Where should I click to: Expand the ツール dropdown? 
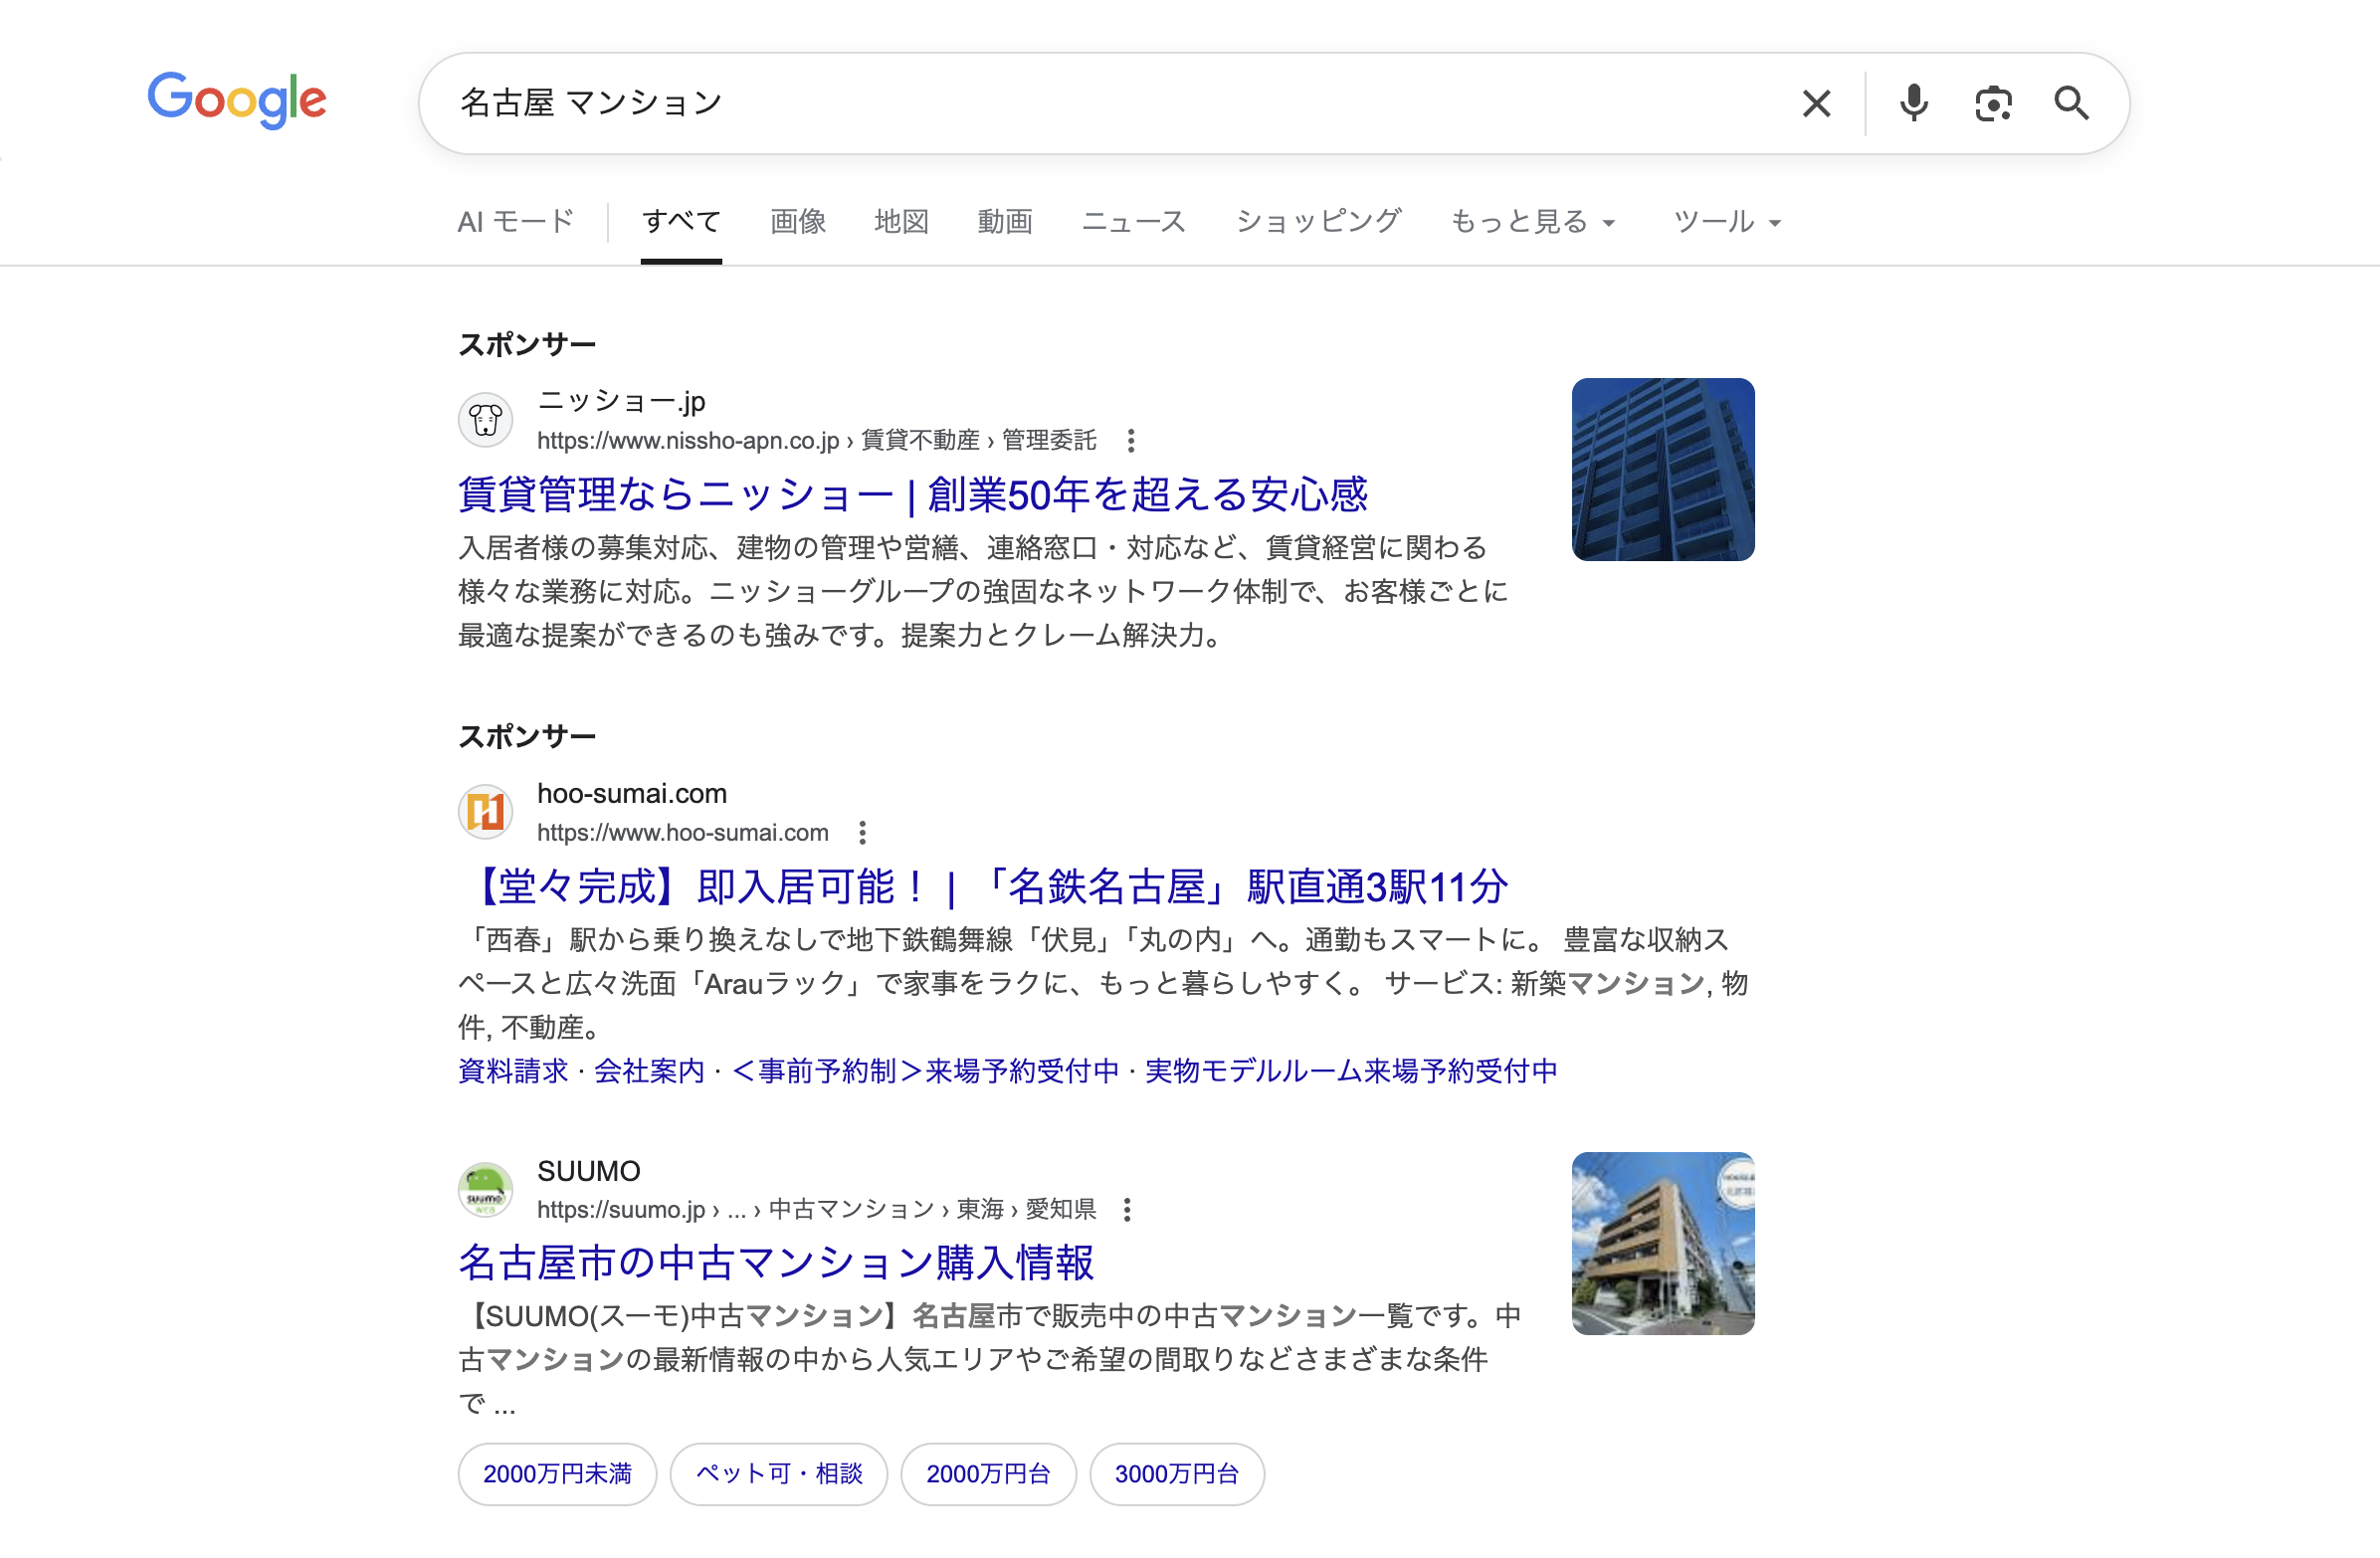1727,221
